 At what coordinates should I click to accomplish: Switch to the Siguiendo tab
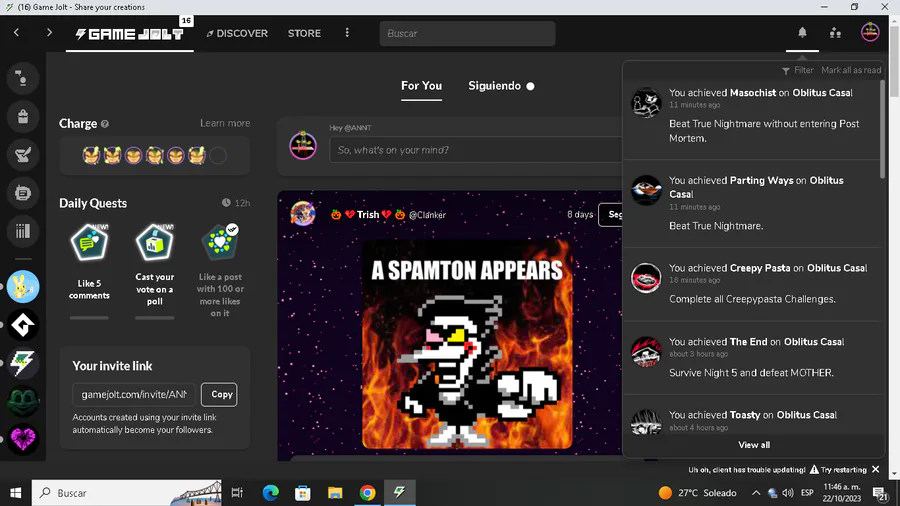tap(501, 86)
